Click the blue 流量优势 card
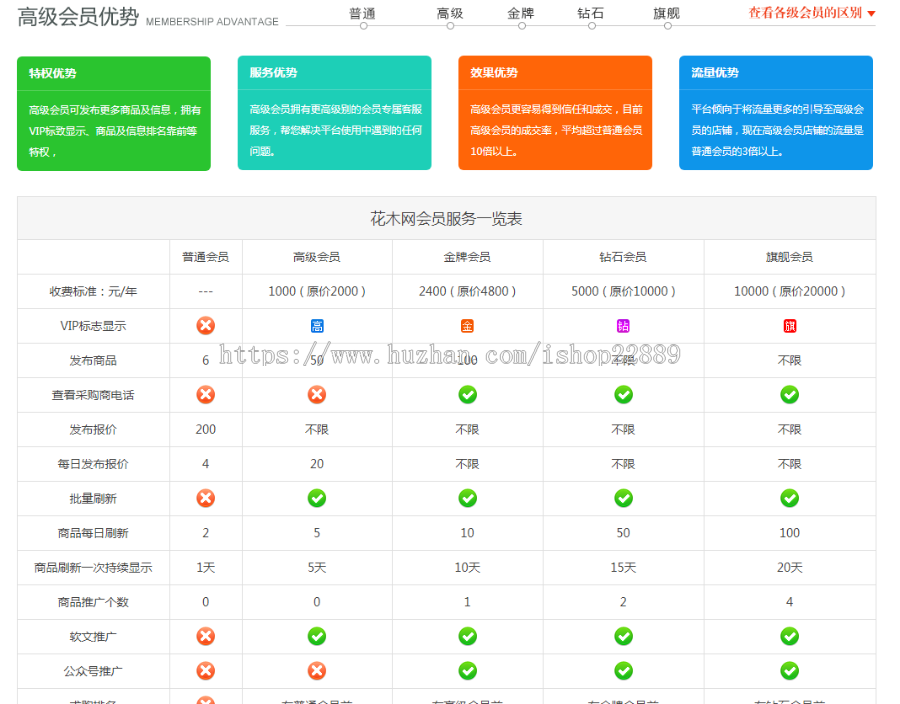Image resolution: width=900 pixels, height=704 pixels. [776, 113]
